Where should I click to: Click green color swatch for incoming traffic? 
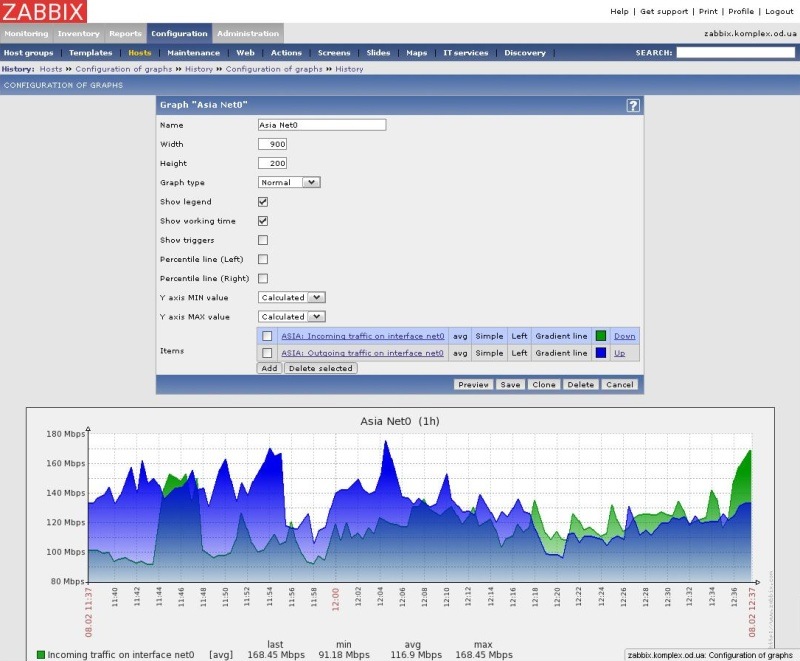click(601, 336)
